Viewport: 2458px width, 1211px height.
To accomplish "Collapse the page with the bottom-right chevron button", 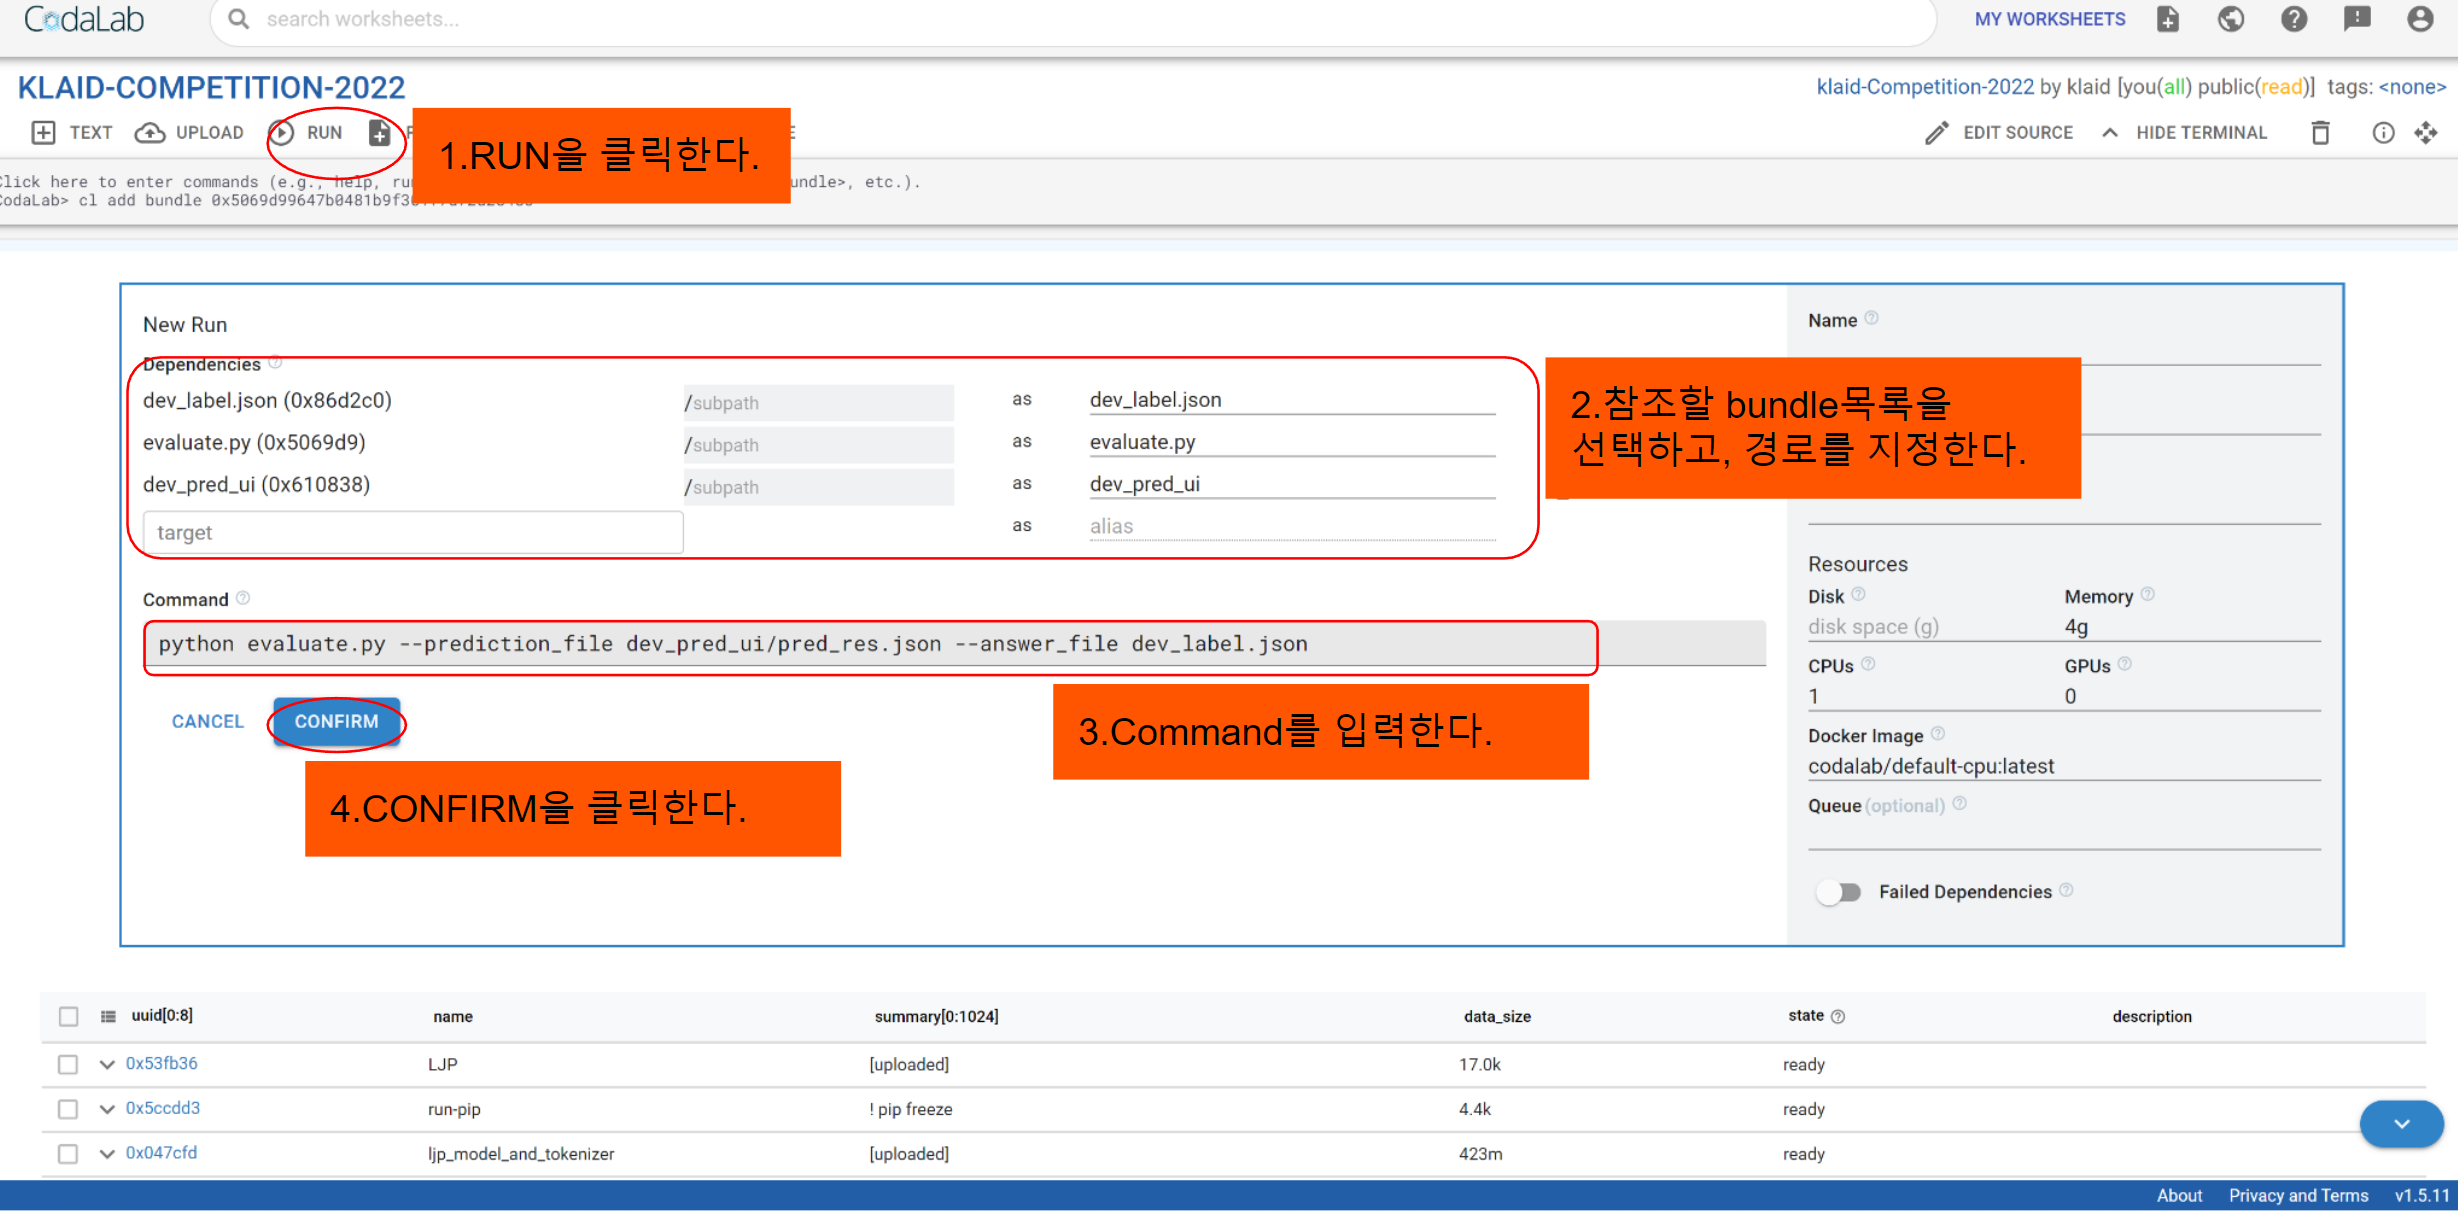I will [x=2401, y=1123].
